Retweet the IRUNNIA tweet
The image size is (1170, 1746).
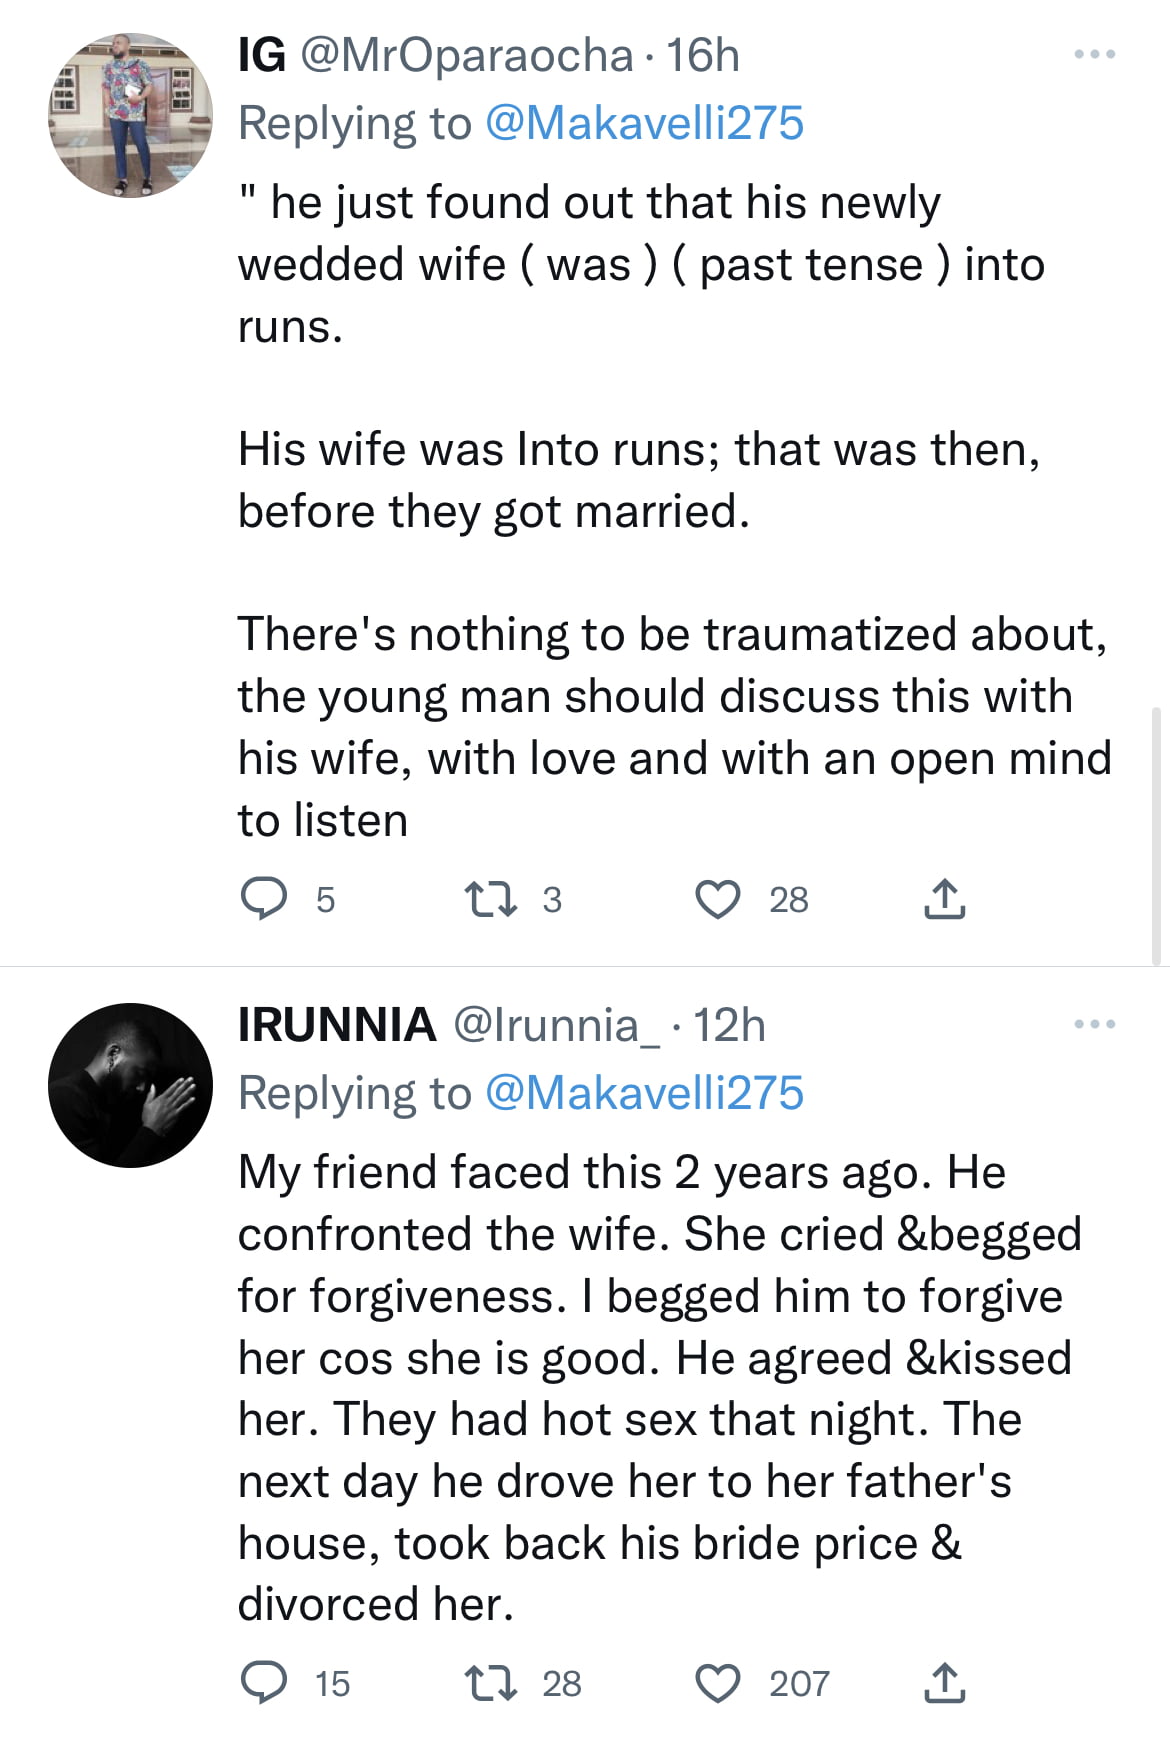(x=492, y=1682)
